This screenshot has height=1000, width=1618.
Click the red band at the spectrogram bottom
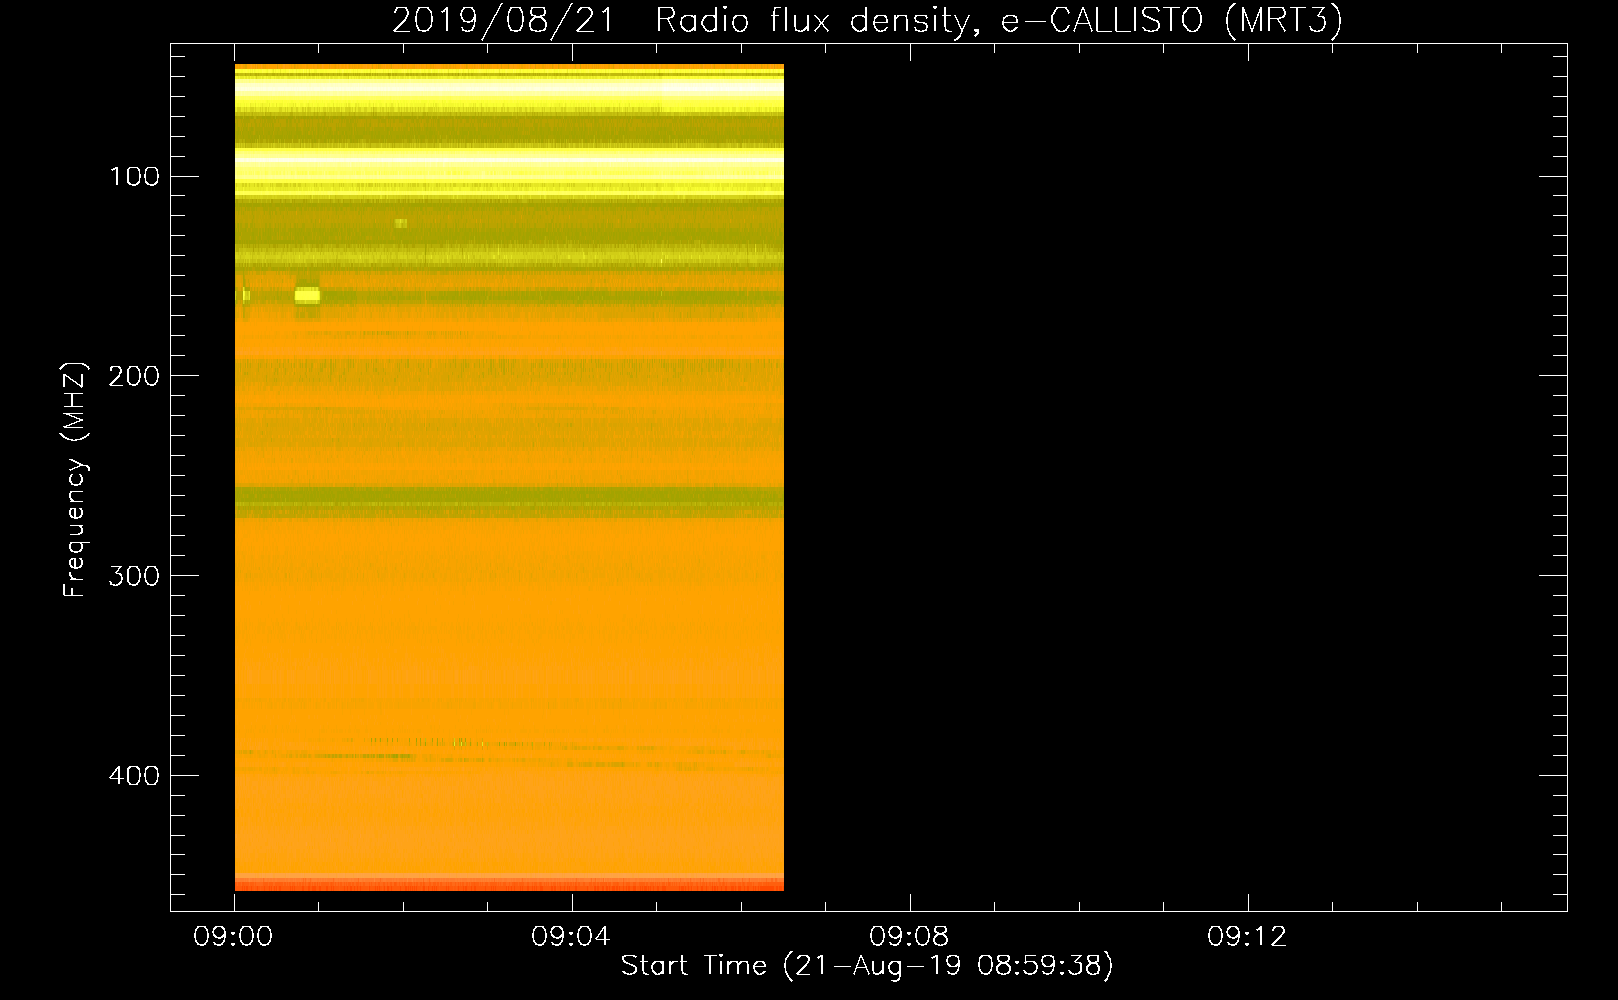509,883
